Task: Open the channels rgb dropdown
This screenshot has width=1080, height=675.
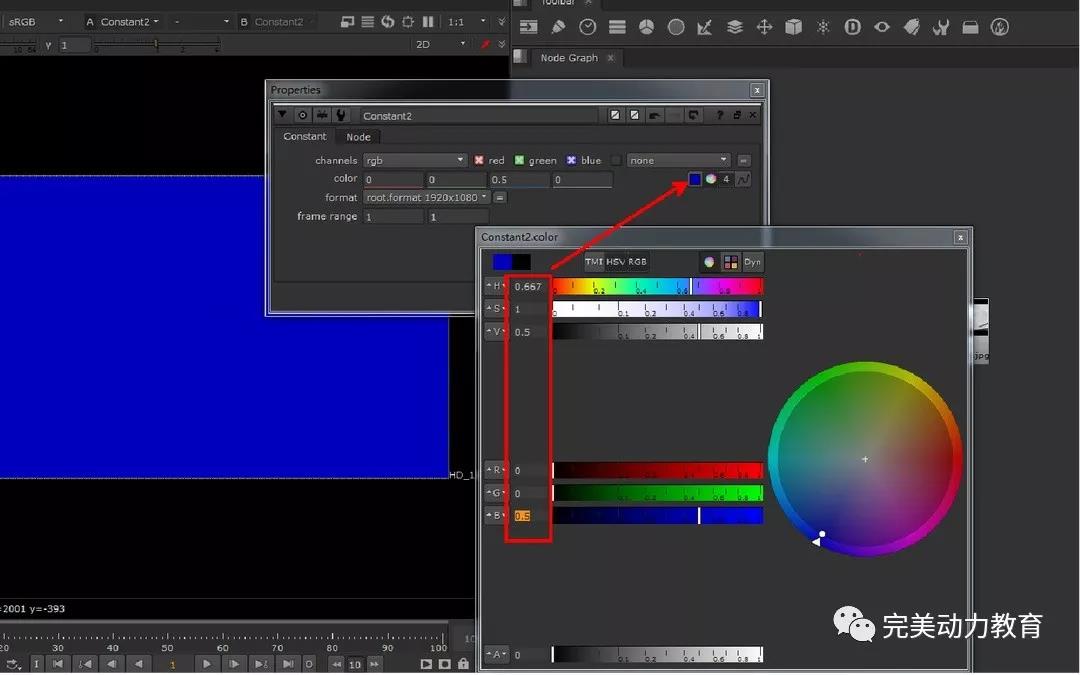Action: 415,160
